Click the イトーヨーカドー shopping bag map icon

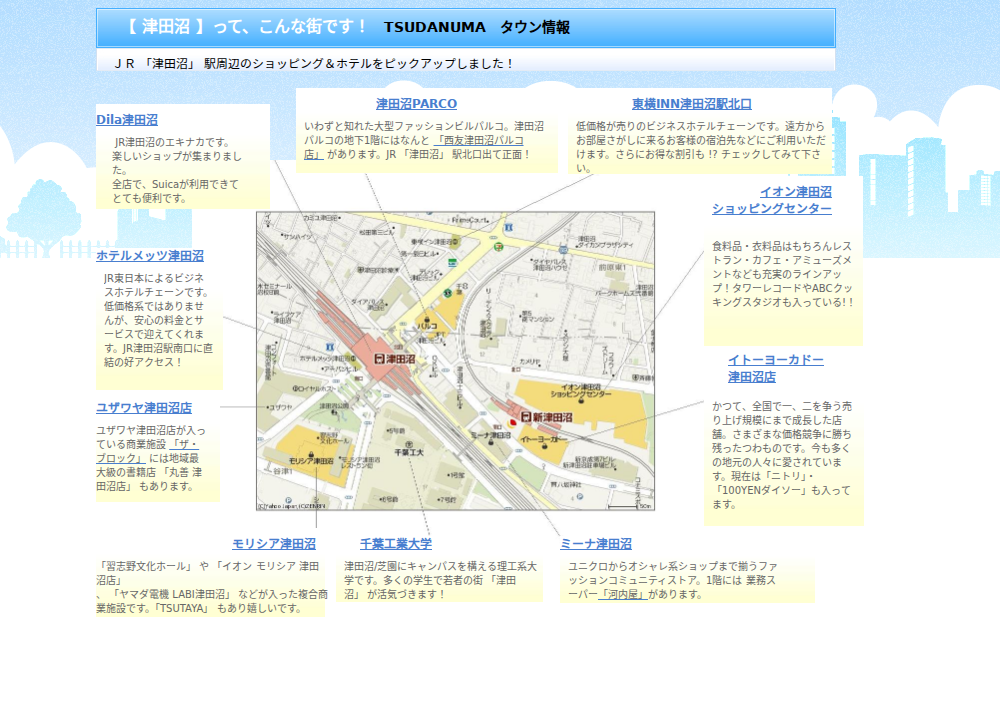[545, 446]
